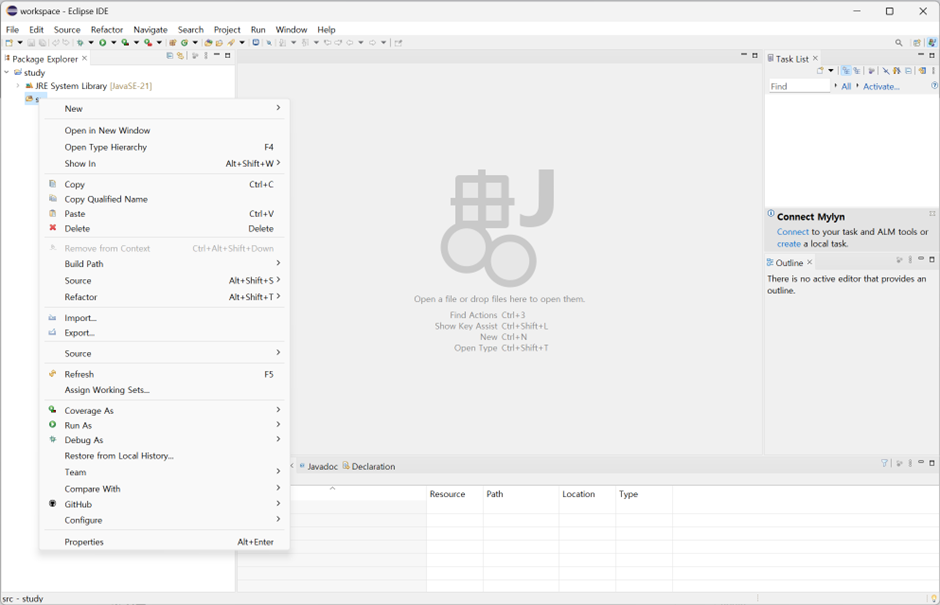
Task: Click the Show Tasks UI Legend help icon
Action: 935,86
